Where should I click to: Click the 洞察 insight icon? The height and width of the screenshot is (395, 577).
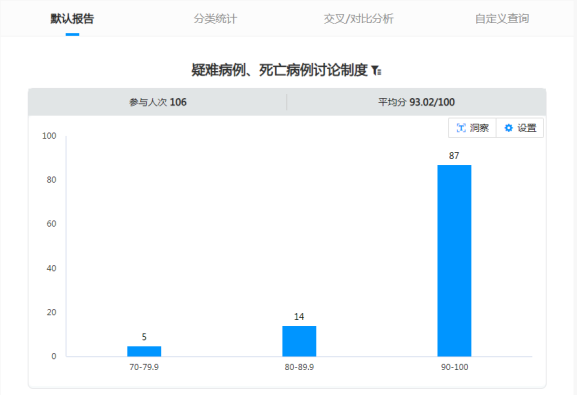coord(461,128)
